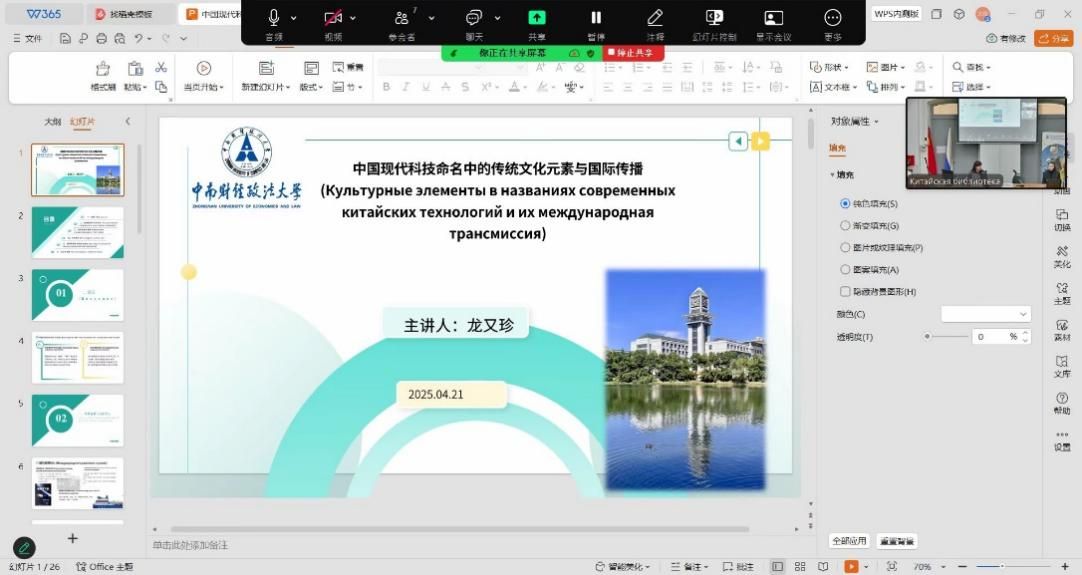The image size is (1082, 575).
Task: Switch to the 大纲 outline tab
Action: (x=53, y=122)
